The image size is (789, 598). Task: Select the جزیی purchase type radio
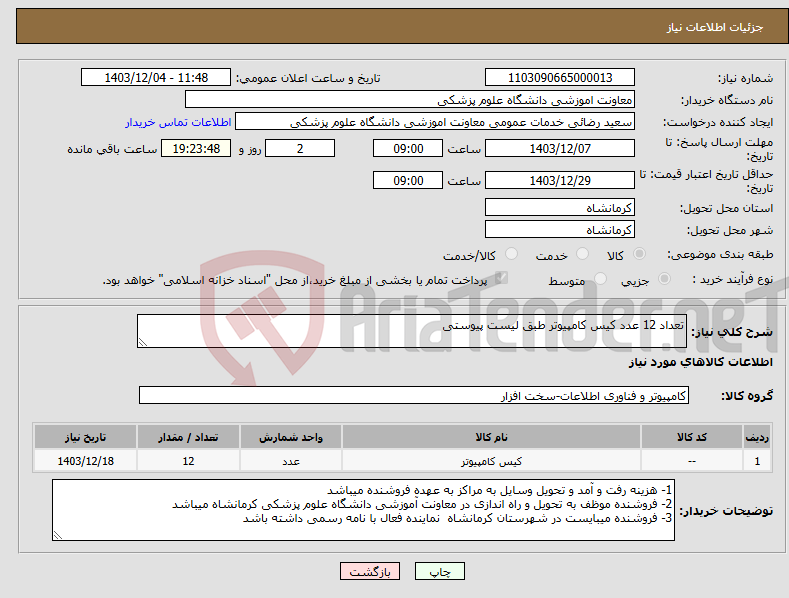click(664, 278)
